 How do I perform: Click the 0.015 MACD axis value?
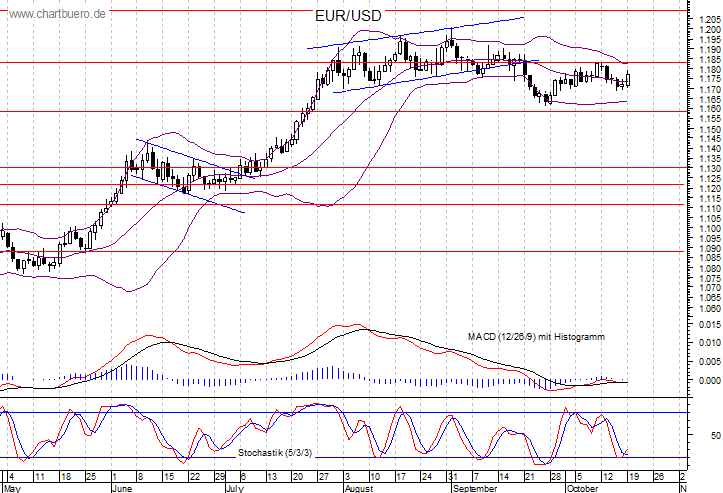710,325
